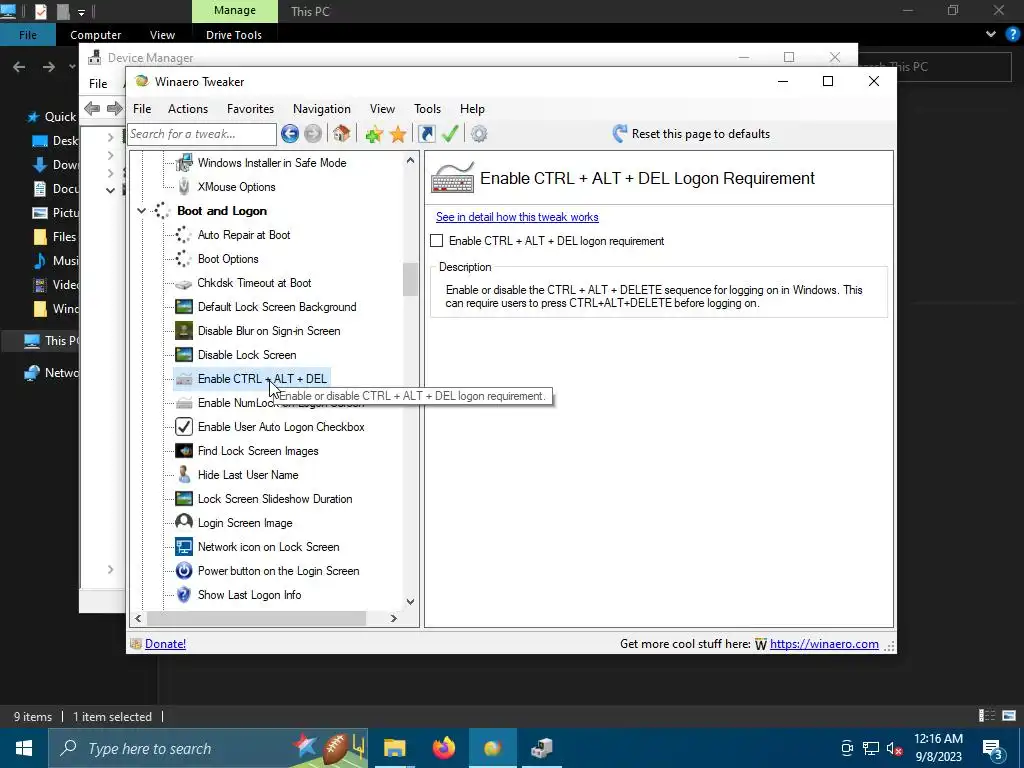The height and width of the screenshot is (768, 1024).
Task: Click the green checkmark apply icon
Action: 450,134
